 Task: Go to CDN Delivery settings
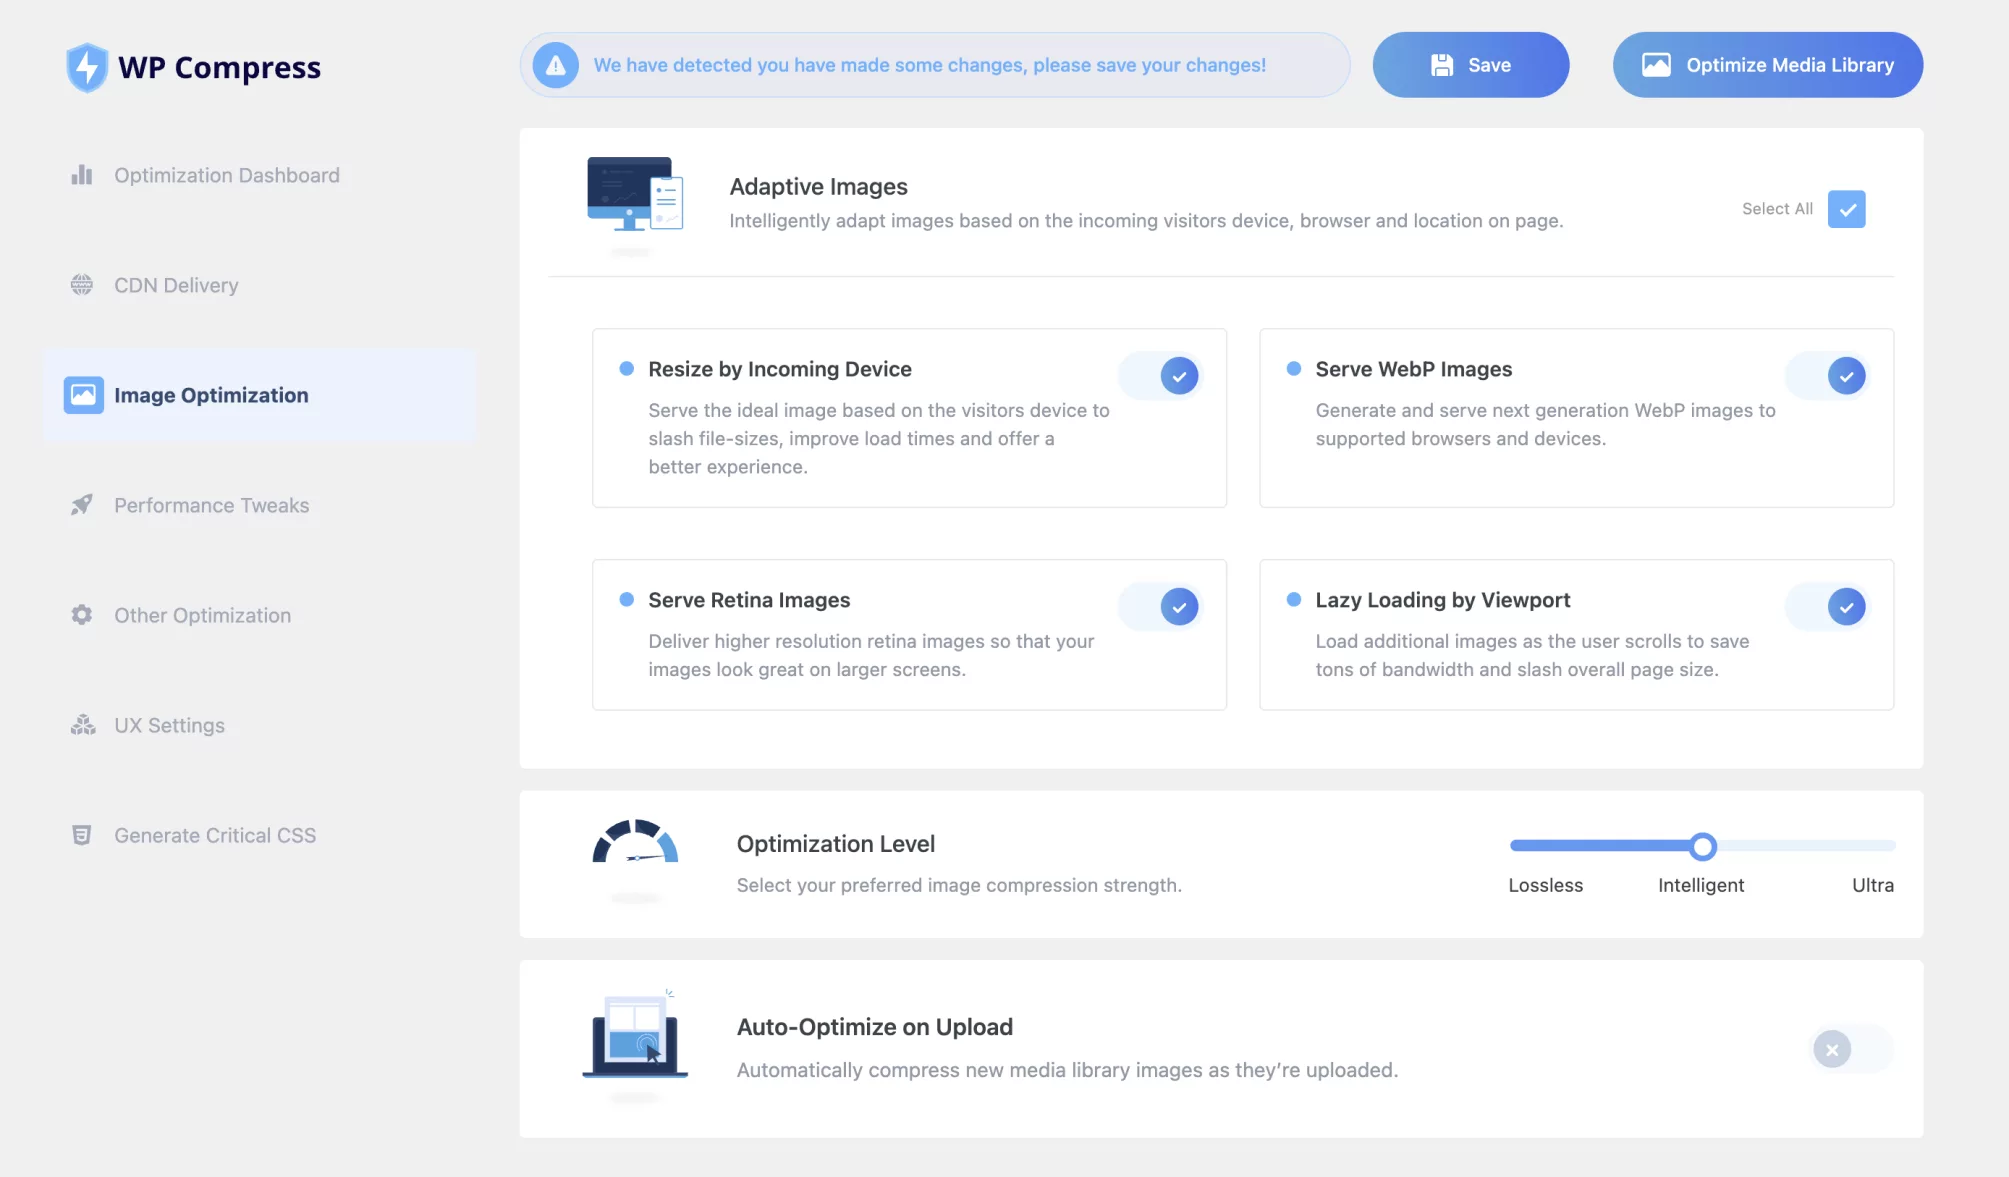[176, 285]
